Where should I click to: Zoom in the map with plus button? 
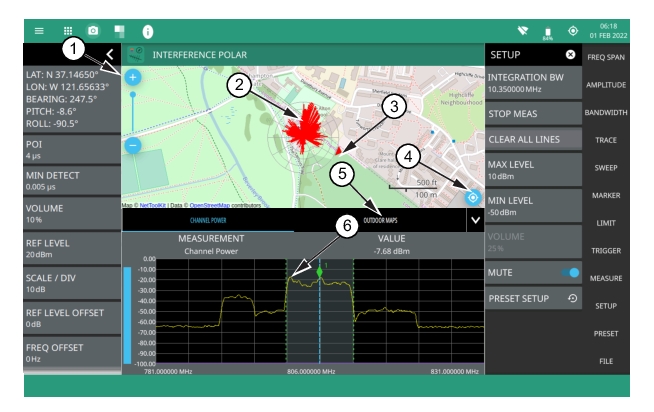(x=134, y=77)
